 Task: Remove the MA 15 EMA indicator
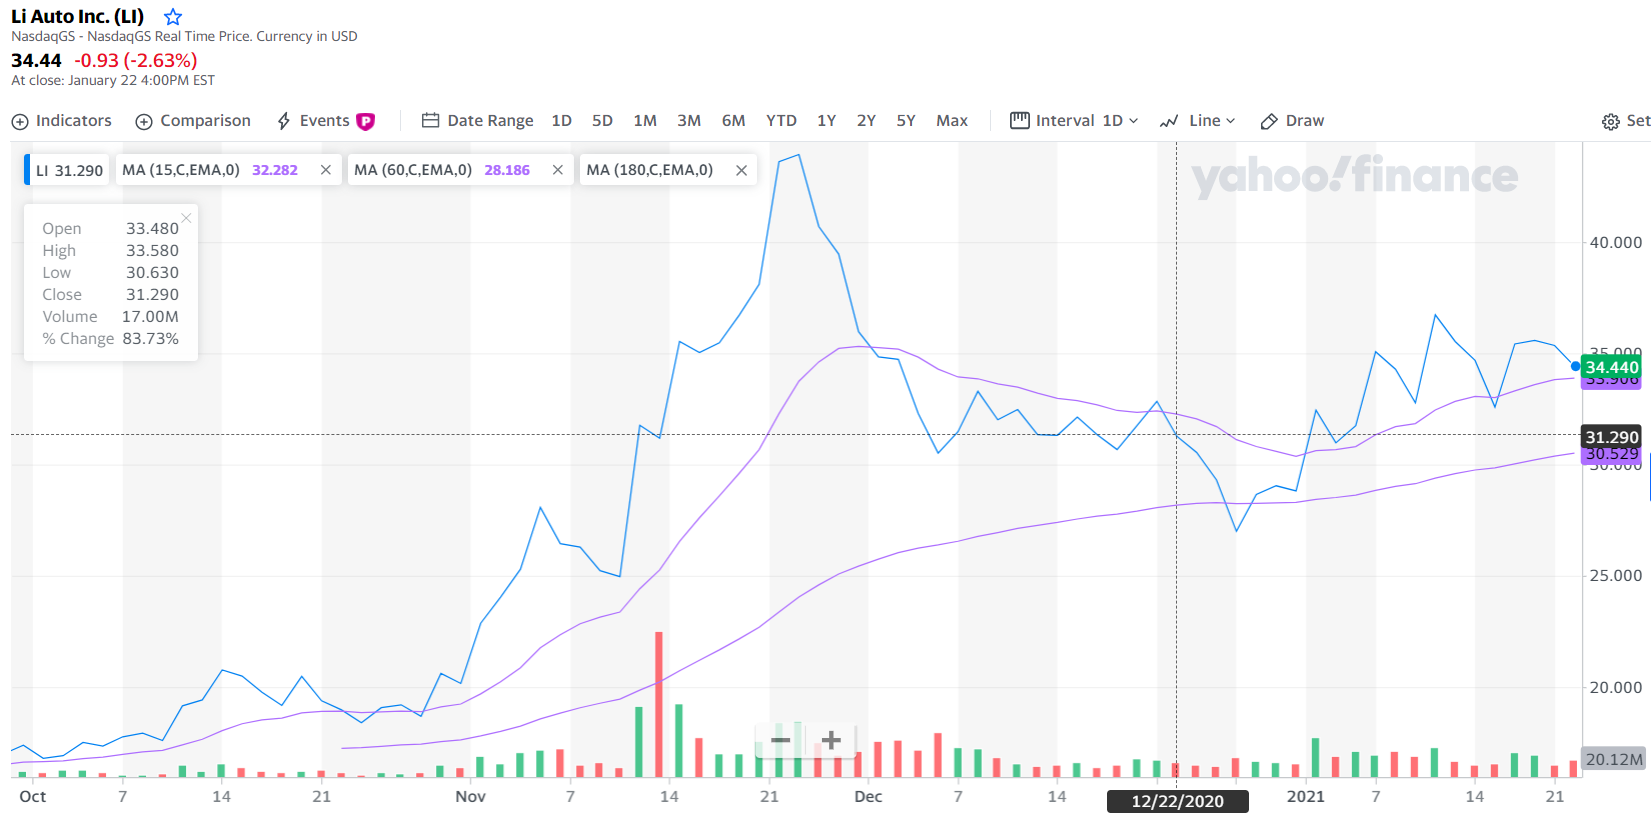[x=326, y=170]
